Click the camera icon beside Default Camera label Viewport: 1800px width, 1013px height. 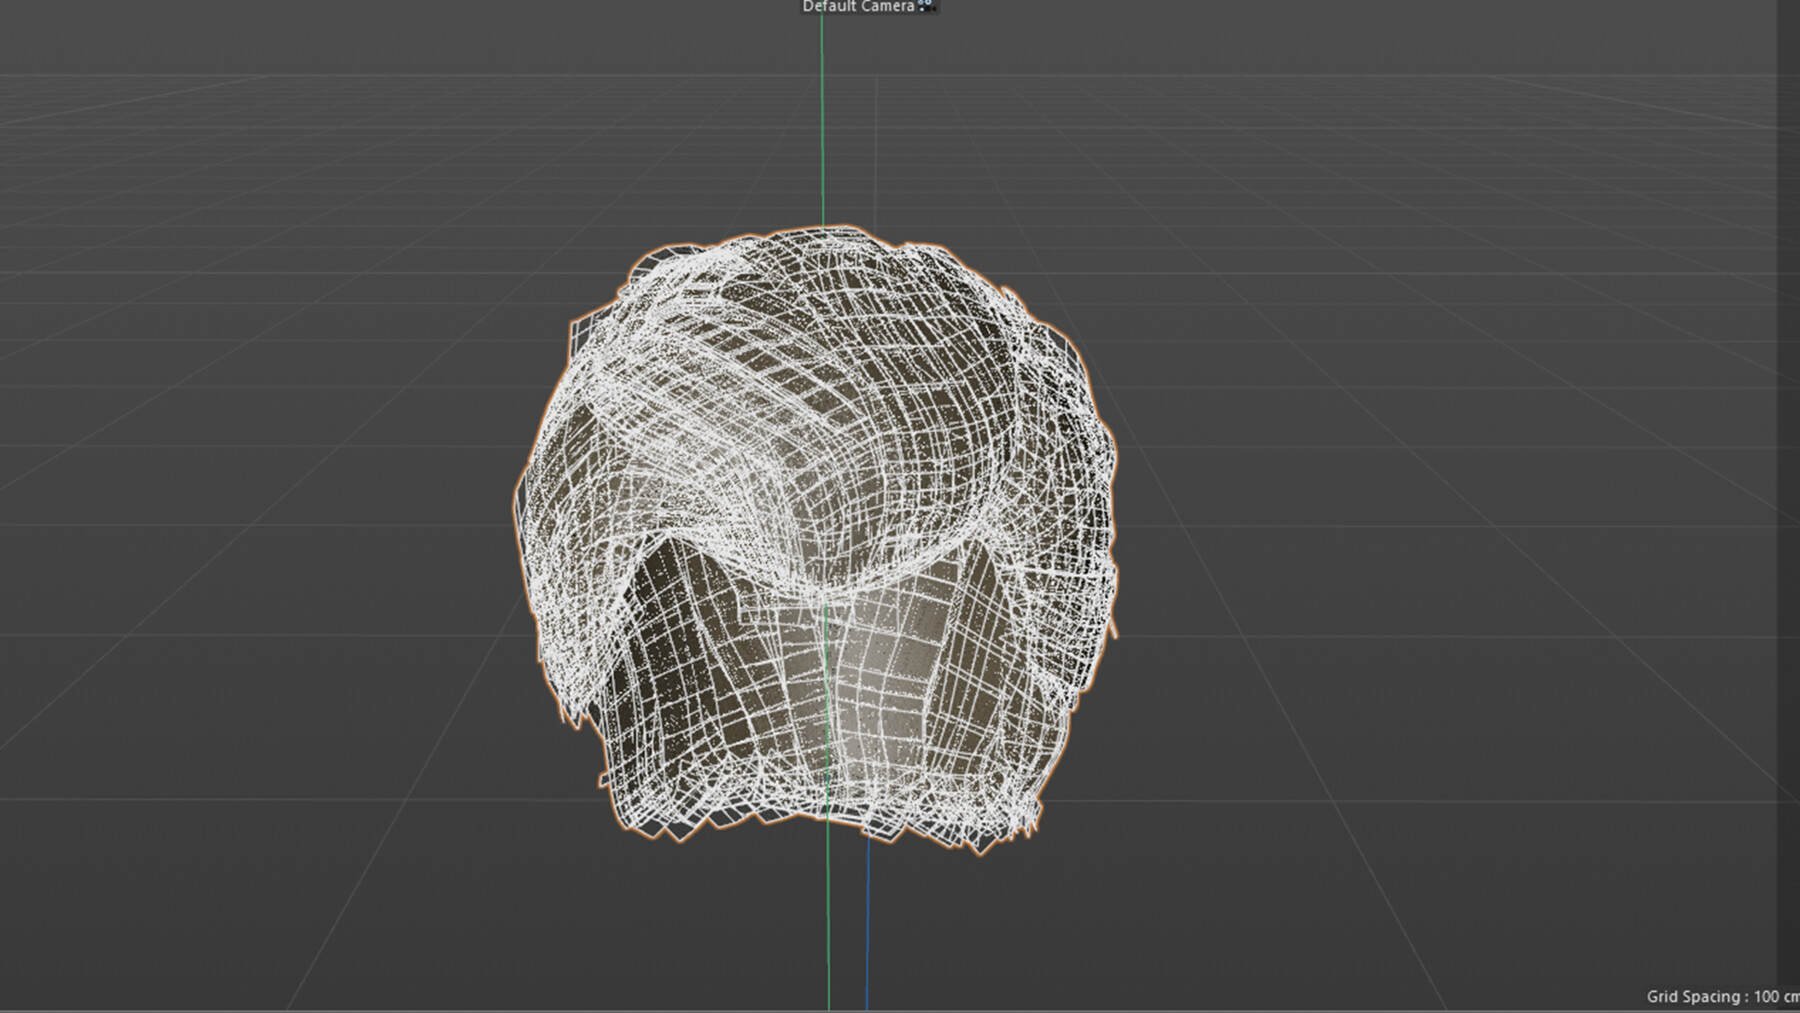click(x=925, y=6)
